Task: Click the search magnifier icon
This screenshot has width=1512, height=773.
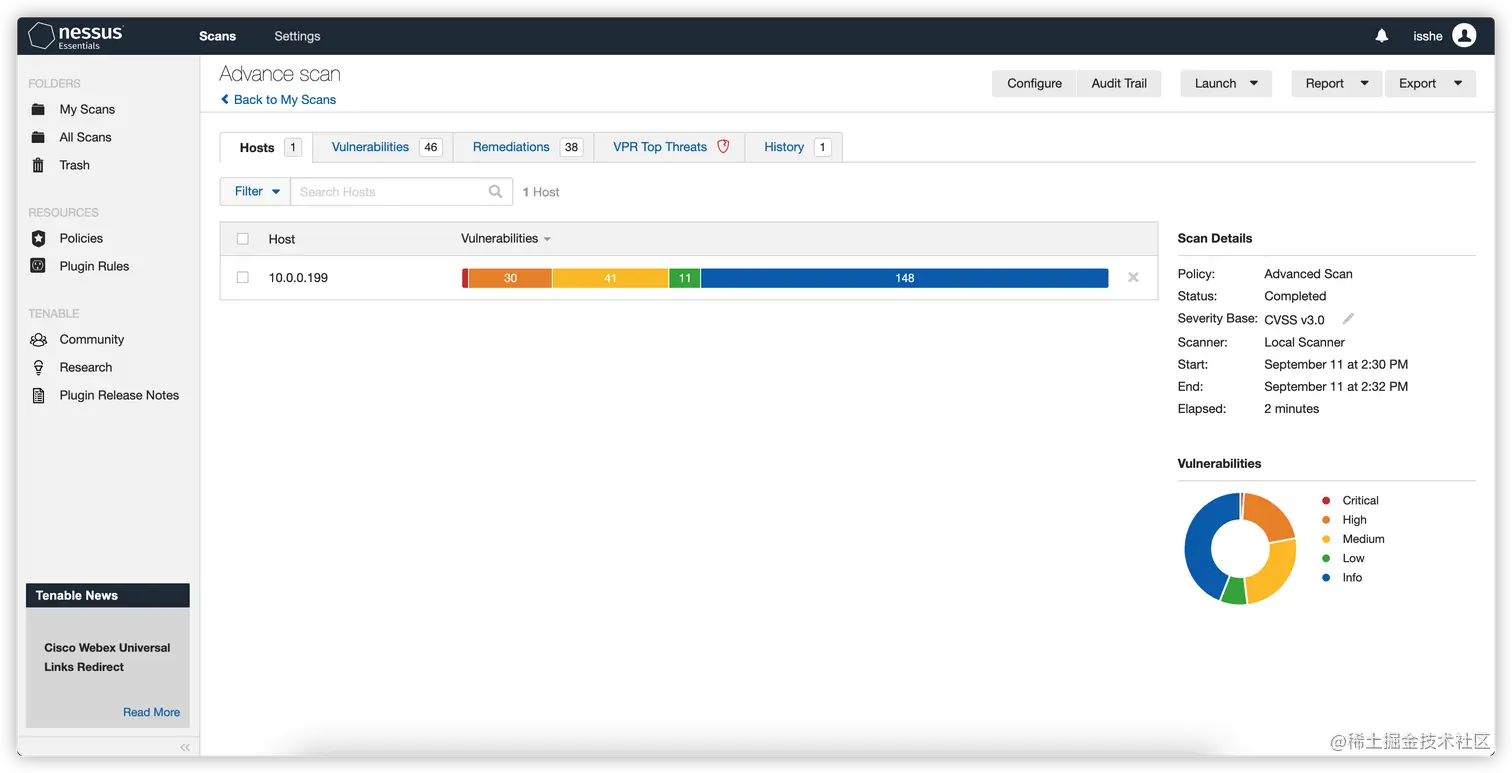Action: click(x=495, y=192)
